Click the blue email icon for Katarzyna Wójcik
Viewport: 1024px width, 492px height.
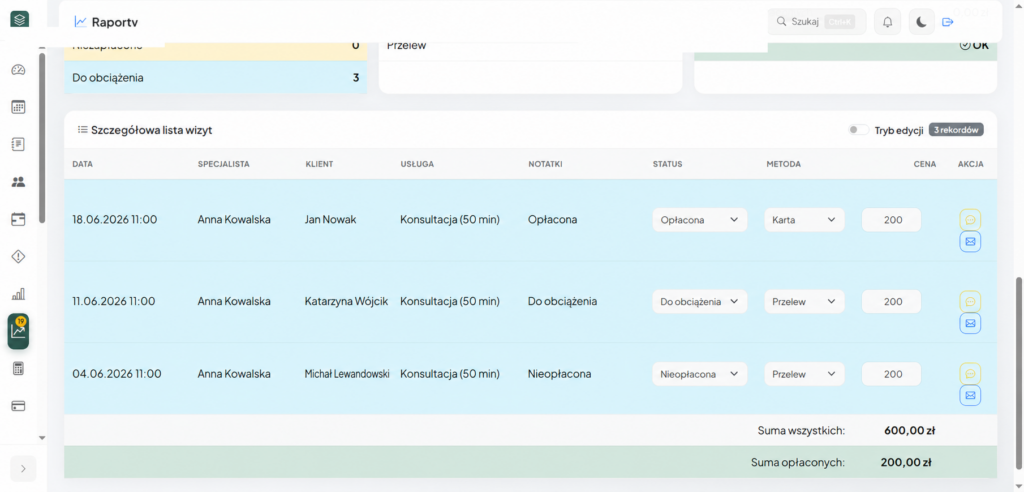click(x=970, y=323)
